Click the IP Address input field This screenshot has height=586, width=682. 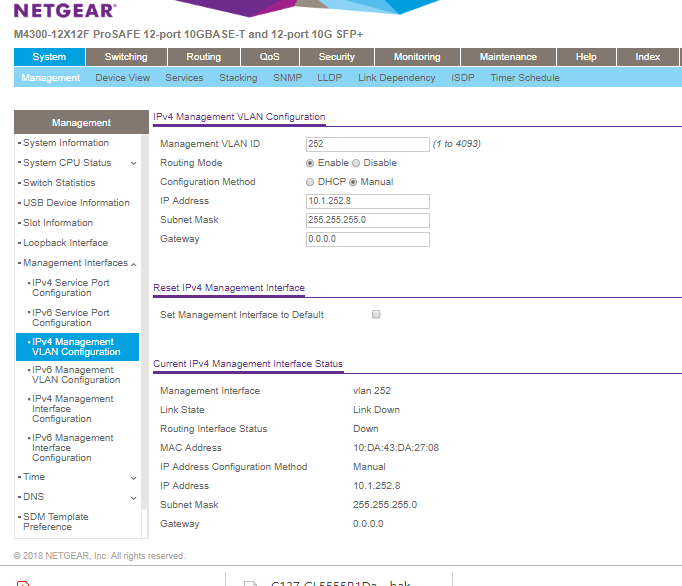[x=368, y=201]
